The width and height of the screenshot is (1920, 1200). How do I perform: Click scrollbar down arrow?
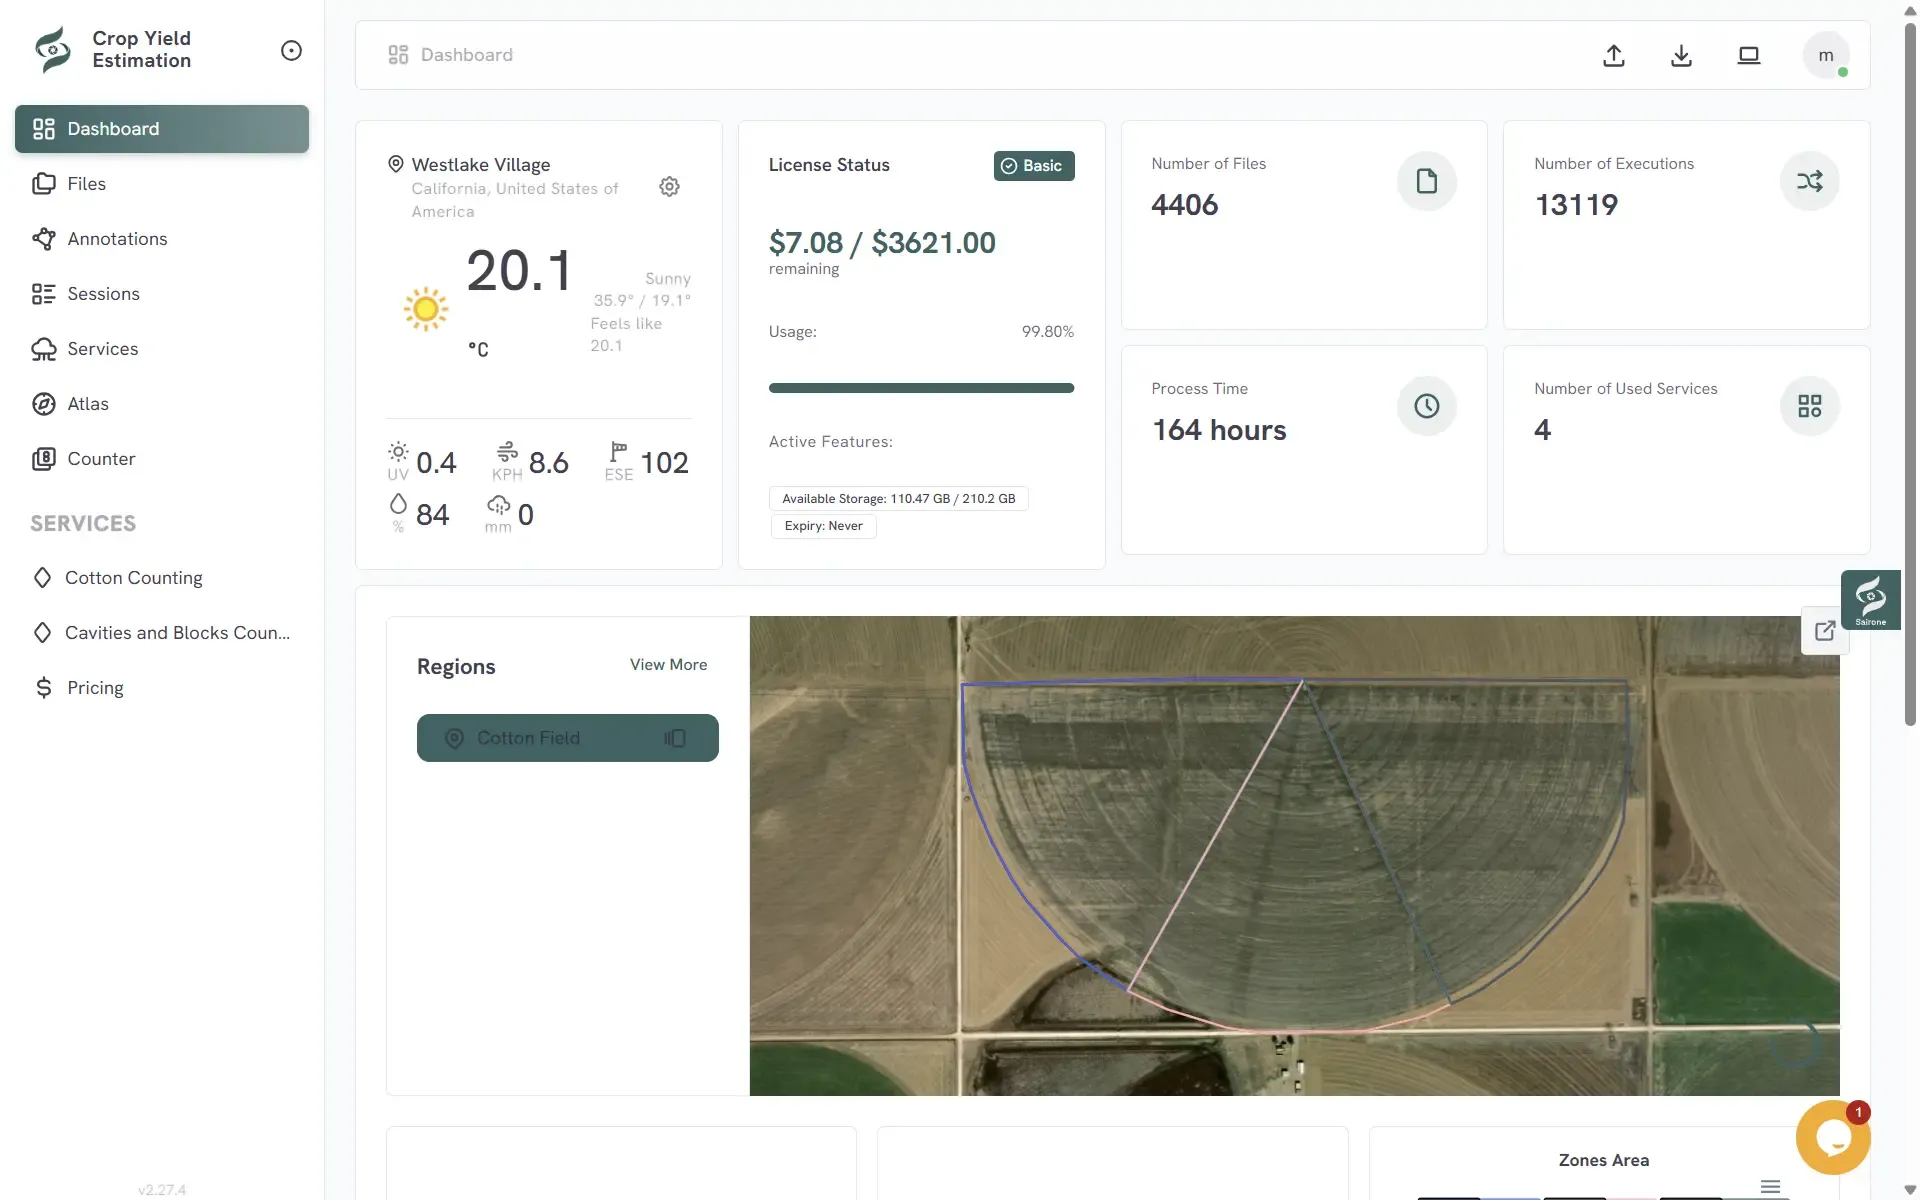1910,1190
